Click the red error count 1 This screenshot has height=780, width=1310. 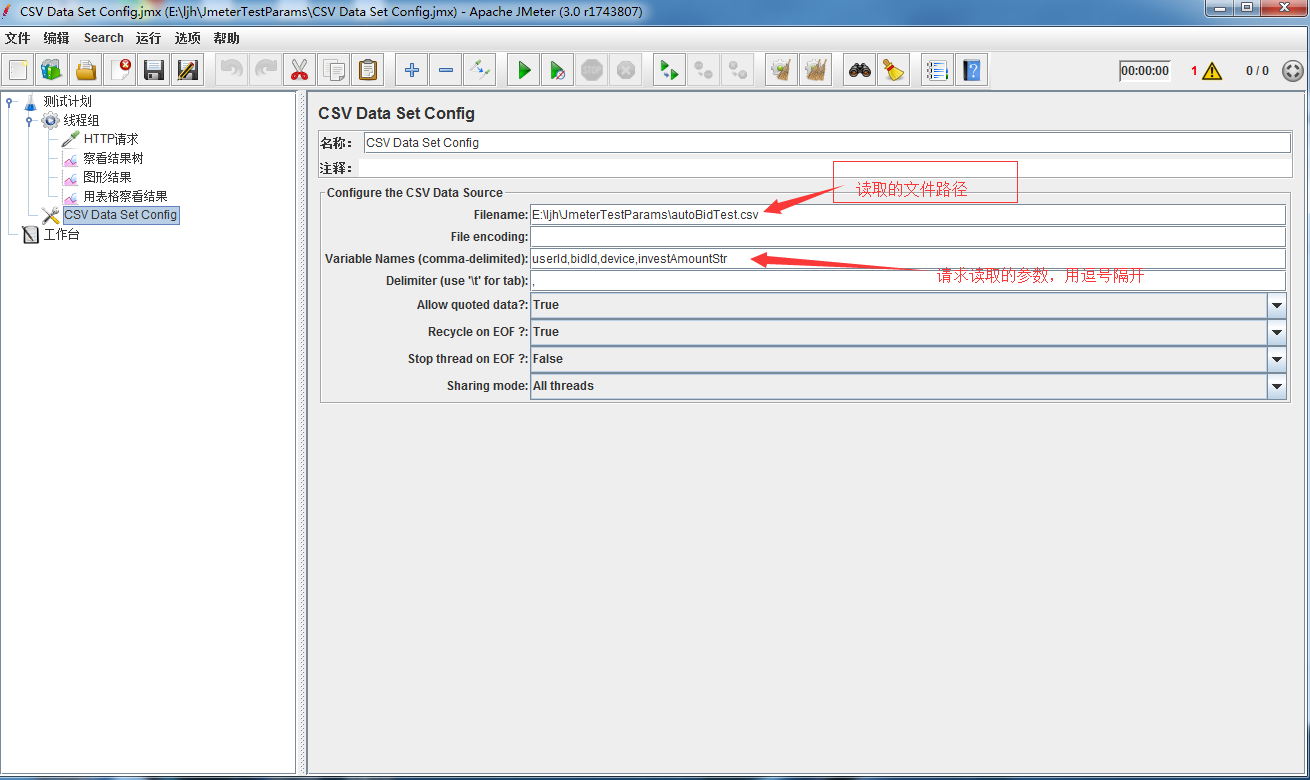pyautogui.click(x=1194, y=71)
